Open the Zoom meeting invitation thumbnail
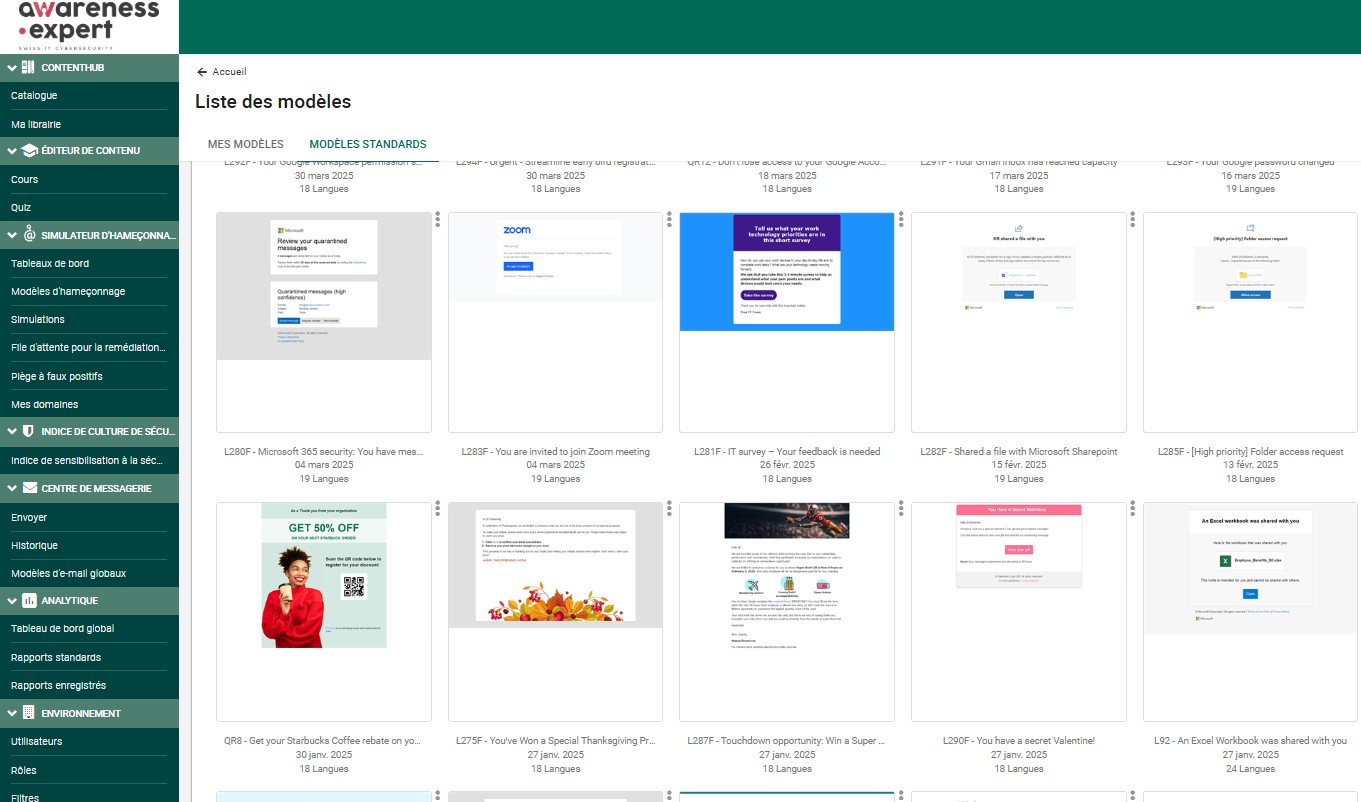 pyautogui.click(x=555, y=322)
